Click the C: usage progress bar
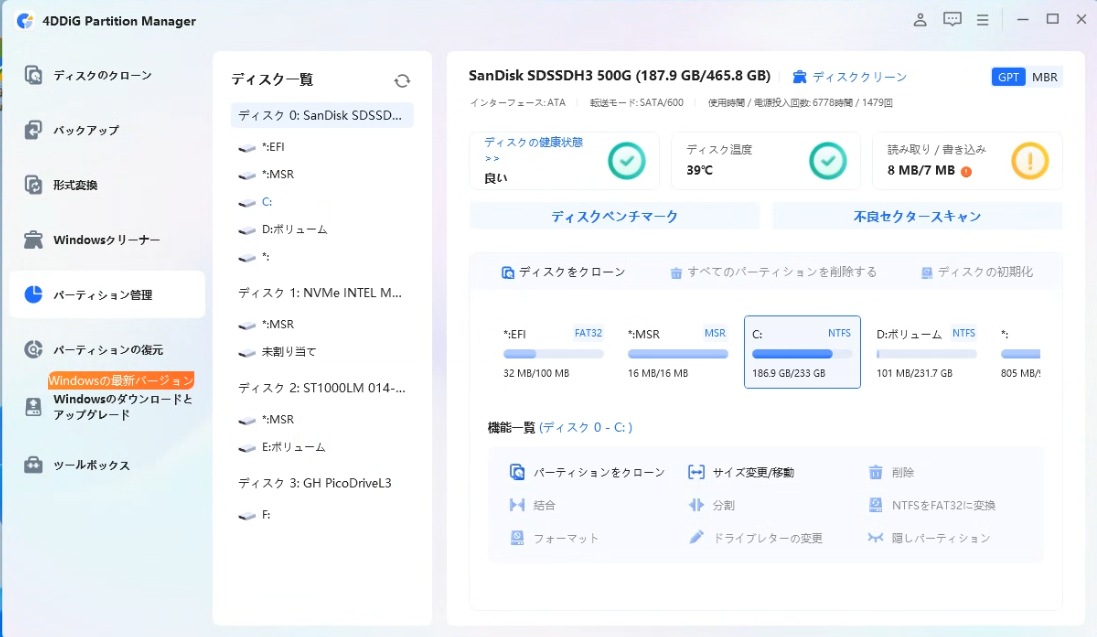This screenshot has width=1097, height=637. pyautogui.click(x=802, y=354)
